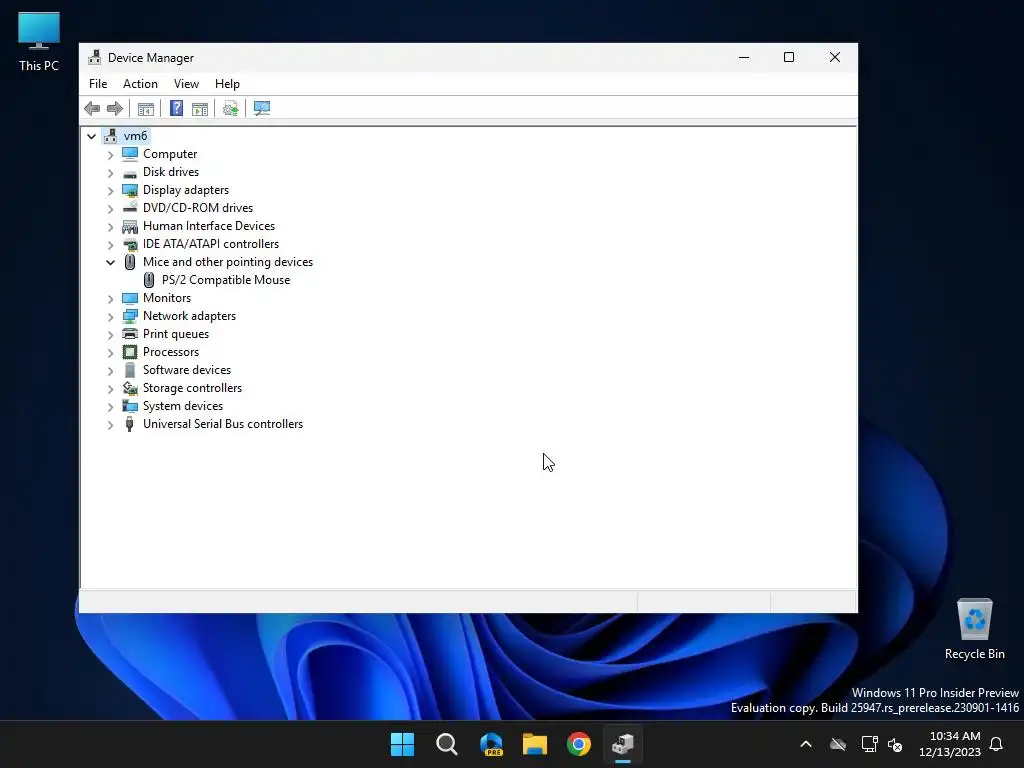Show hidden system tray icons
The height and width of the screenshot is (768, 1024).
tap(806, 744)
